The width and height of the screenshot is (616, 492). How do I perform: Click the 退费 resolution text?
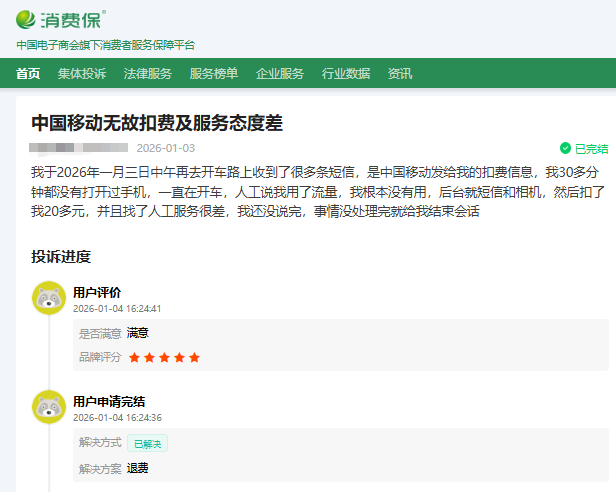(x=137, y=468)
